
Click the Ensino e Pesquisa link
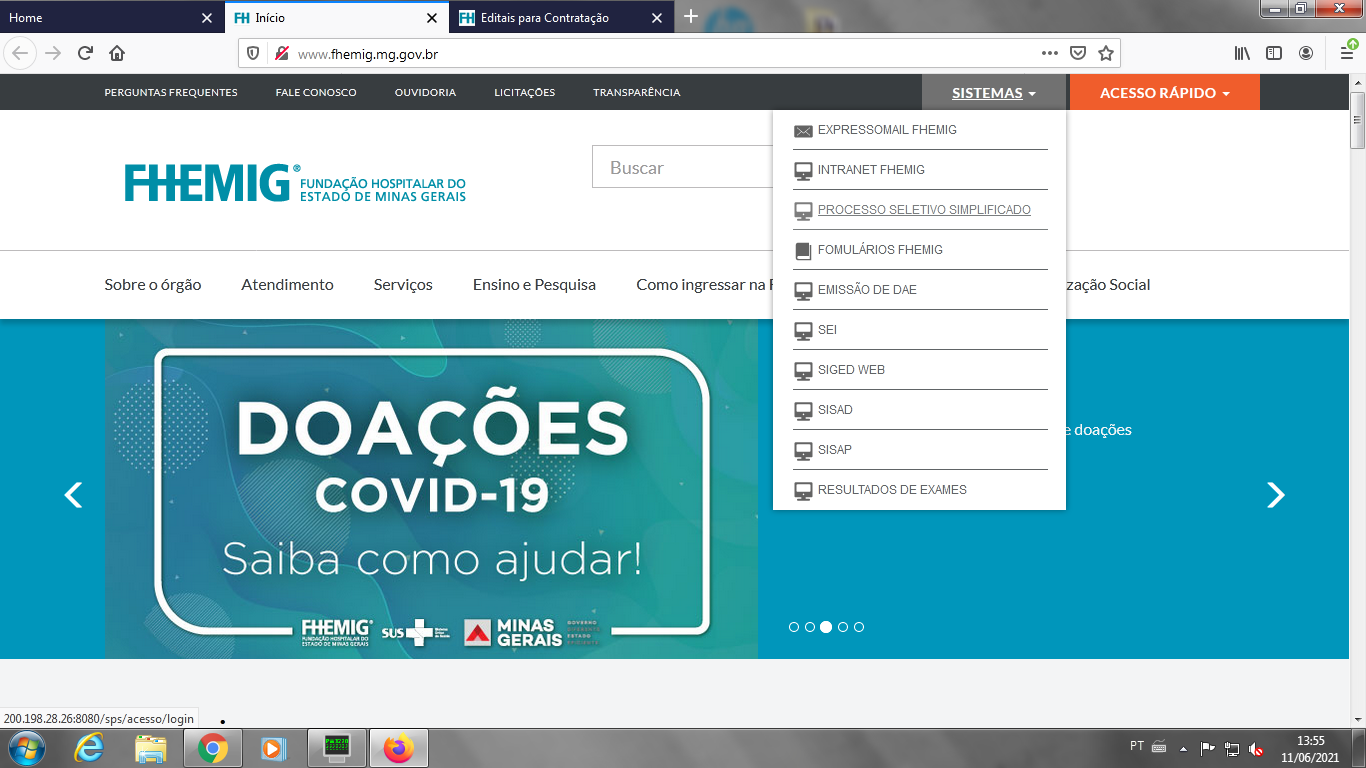(534, 285)
